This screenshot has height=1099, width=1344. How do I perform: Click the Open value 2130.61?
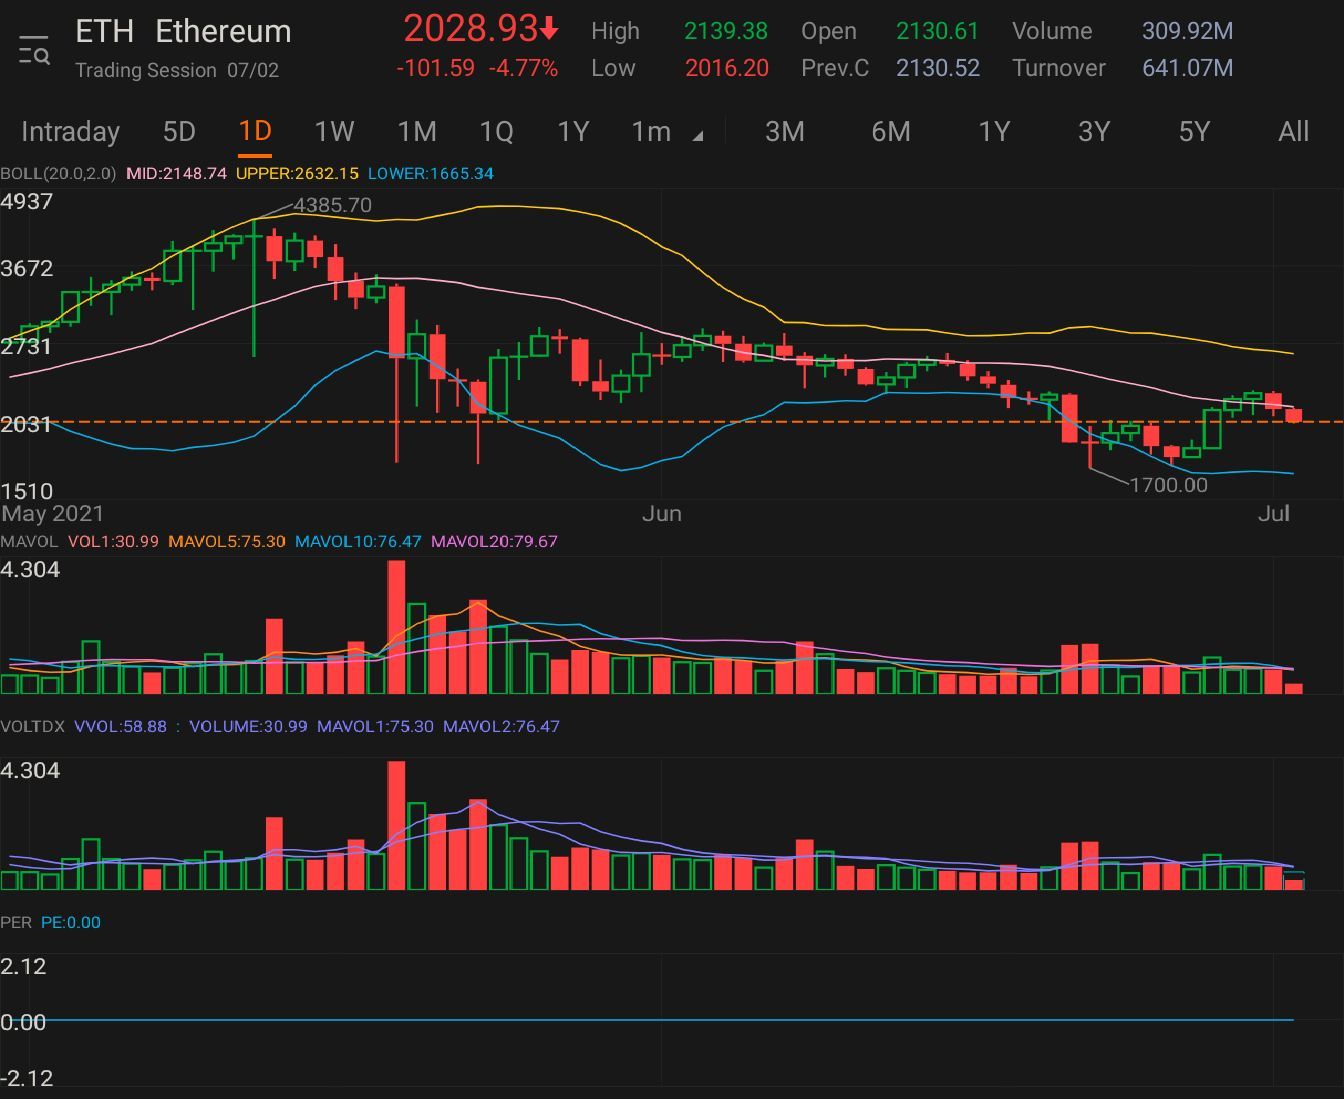tap(937, 31)
